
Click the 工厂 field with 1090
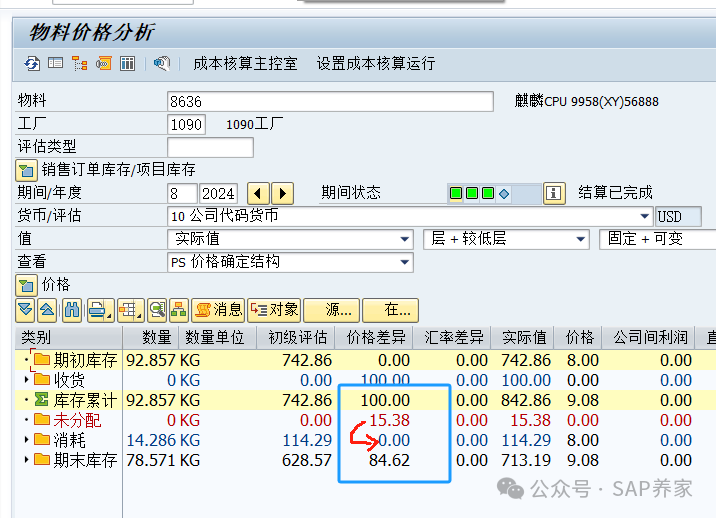point(186,124)
